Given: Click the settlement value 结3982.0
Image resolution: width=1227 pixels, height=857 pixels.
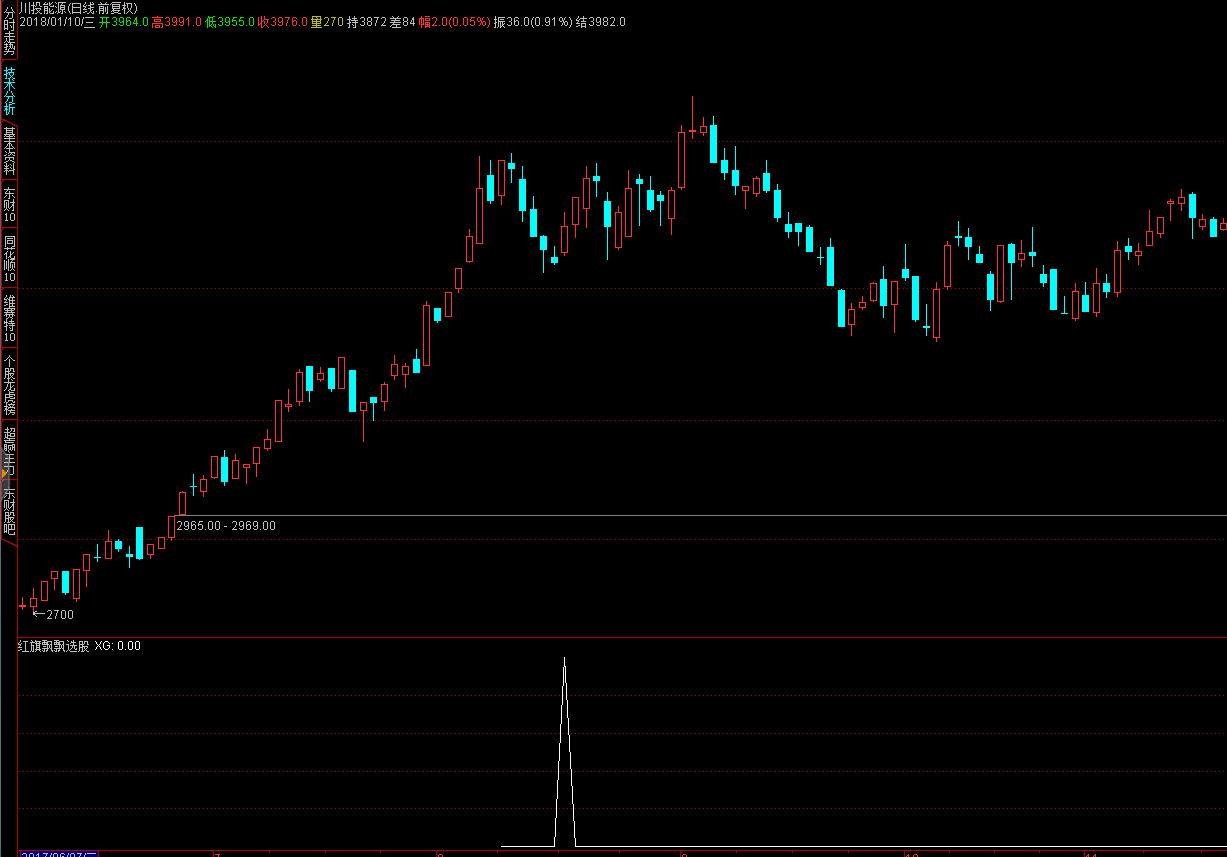Looking at the screenshot, I should [x=601, y=21].
